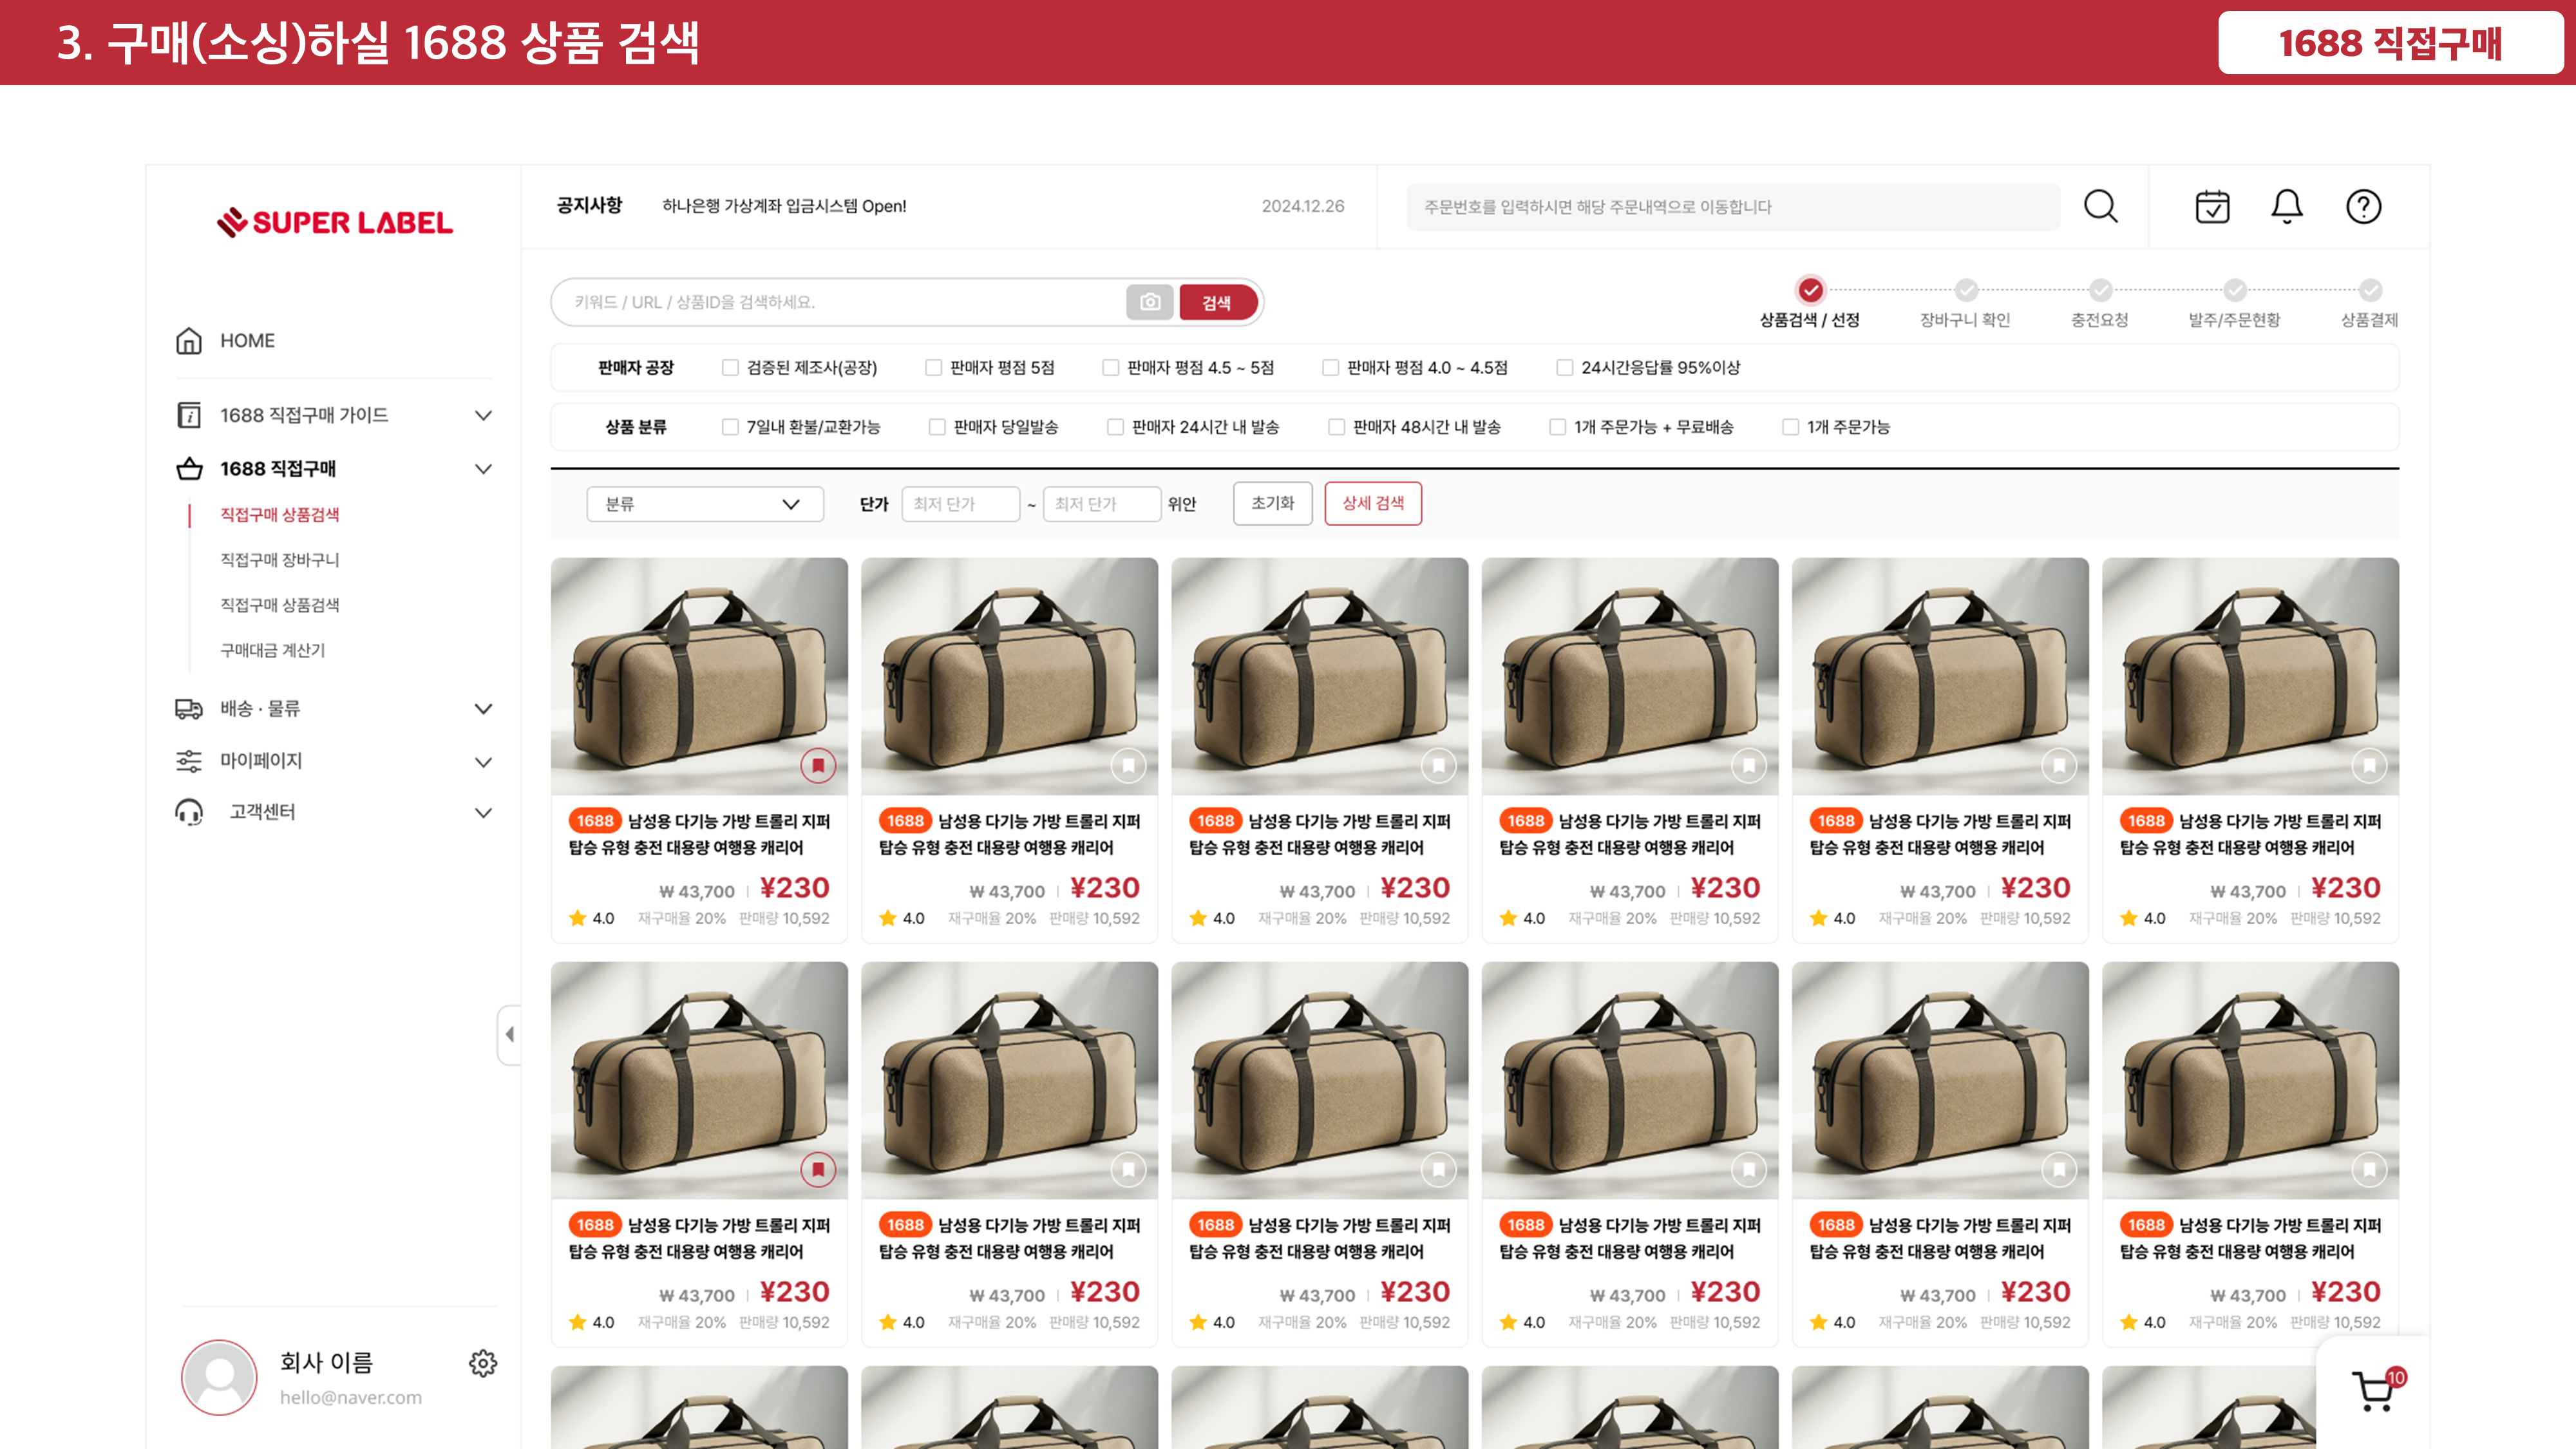Image resolution: width=2576 pixels, height=1449 pixels.
Task: Check 7일내 환불/교환가능 checkbox
Action: point(730,427)
